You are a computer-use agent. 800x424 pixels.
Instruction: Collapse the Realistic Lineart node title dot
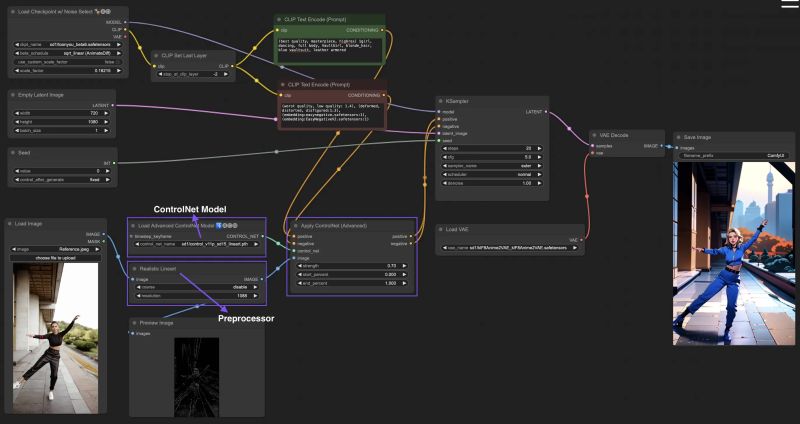[134, 268]
